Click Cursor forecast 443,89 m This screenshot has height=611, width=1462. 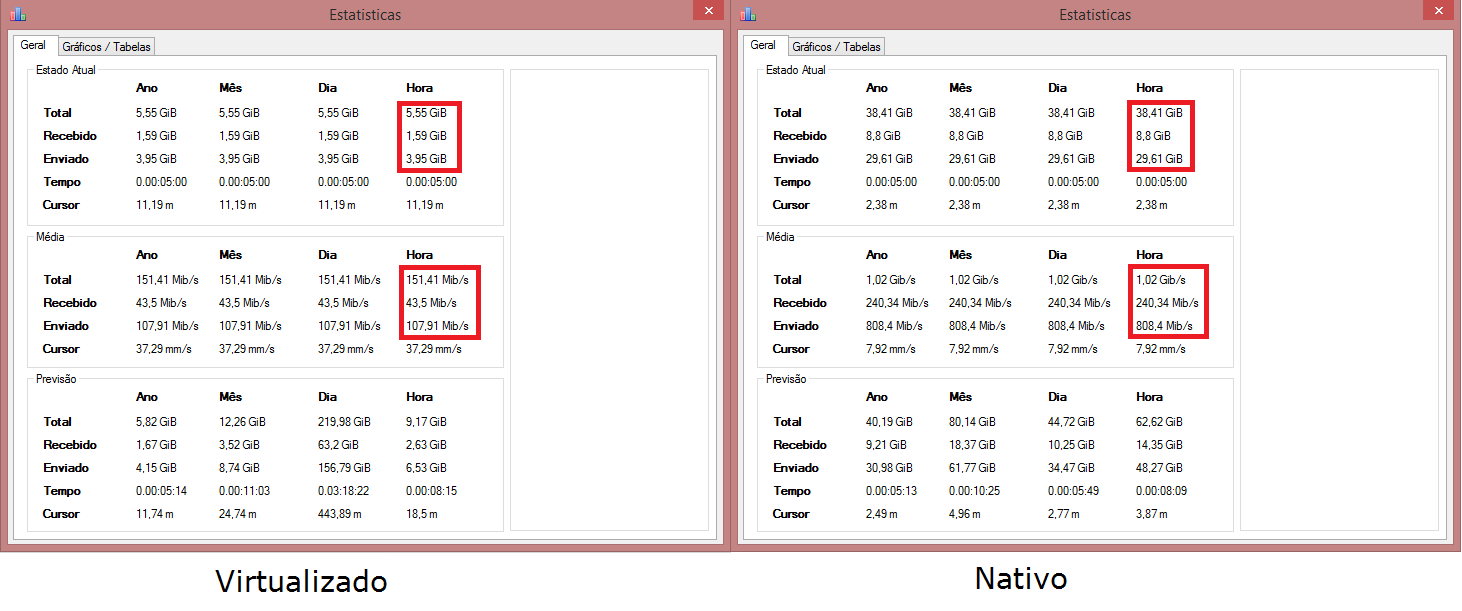(341, 514)
